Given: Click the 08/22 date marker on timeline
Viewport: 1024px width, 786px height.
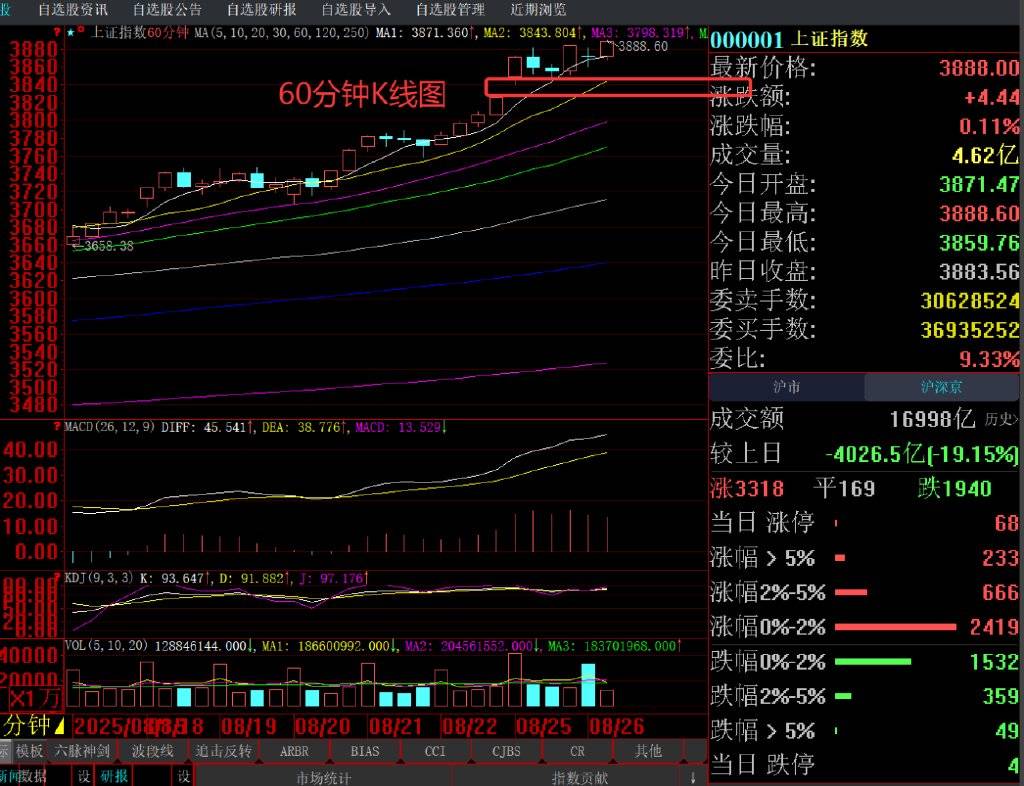Looking at the screenshot, I should coord(468,724).
